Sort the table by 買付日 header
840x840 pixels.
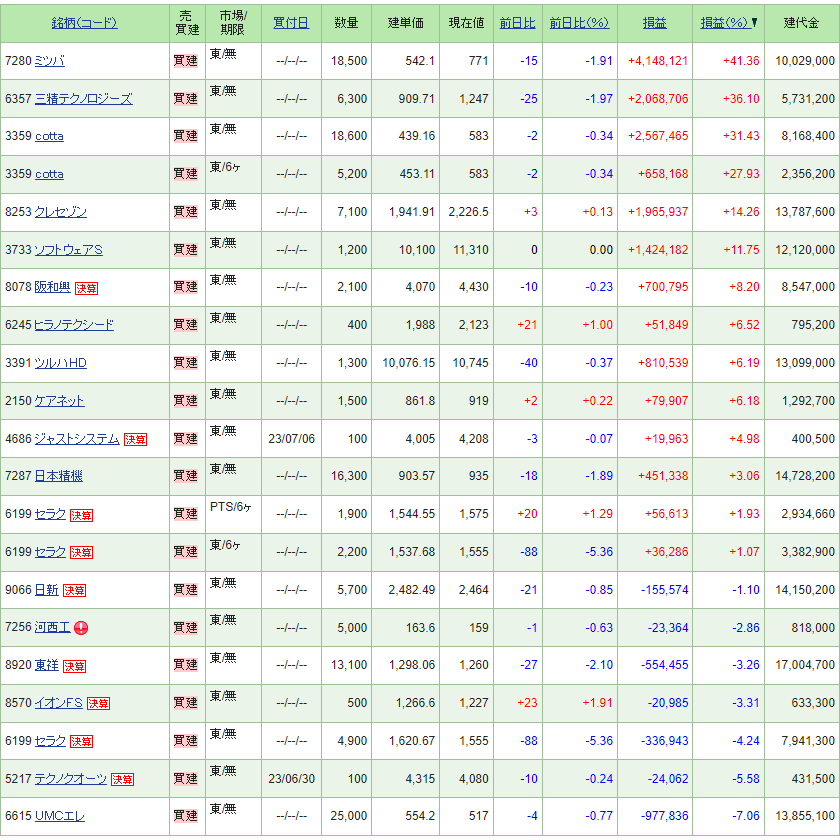[291, 22]
